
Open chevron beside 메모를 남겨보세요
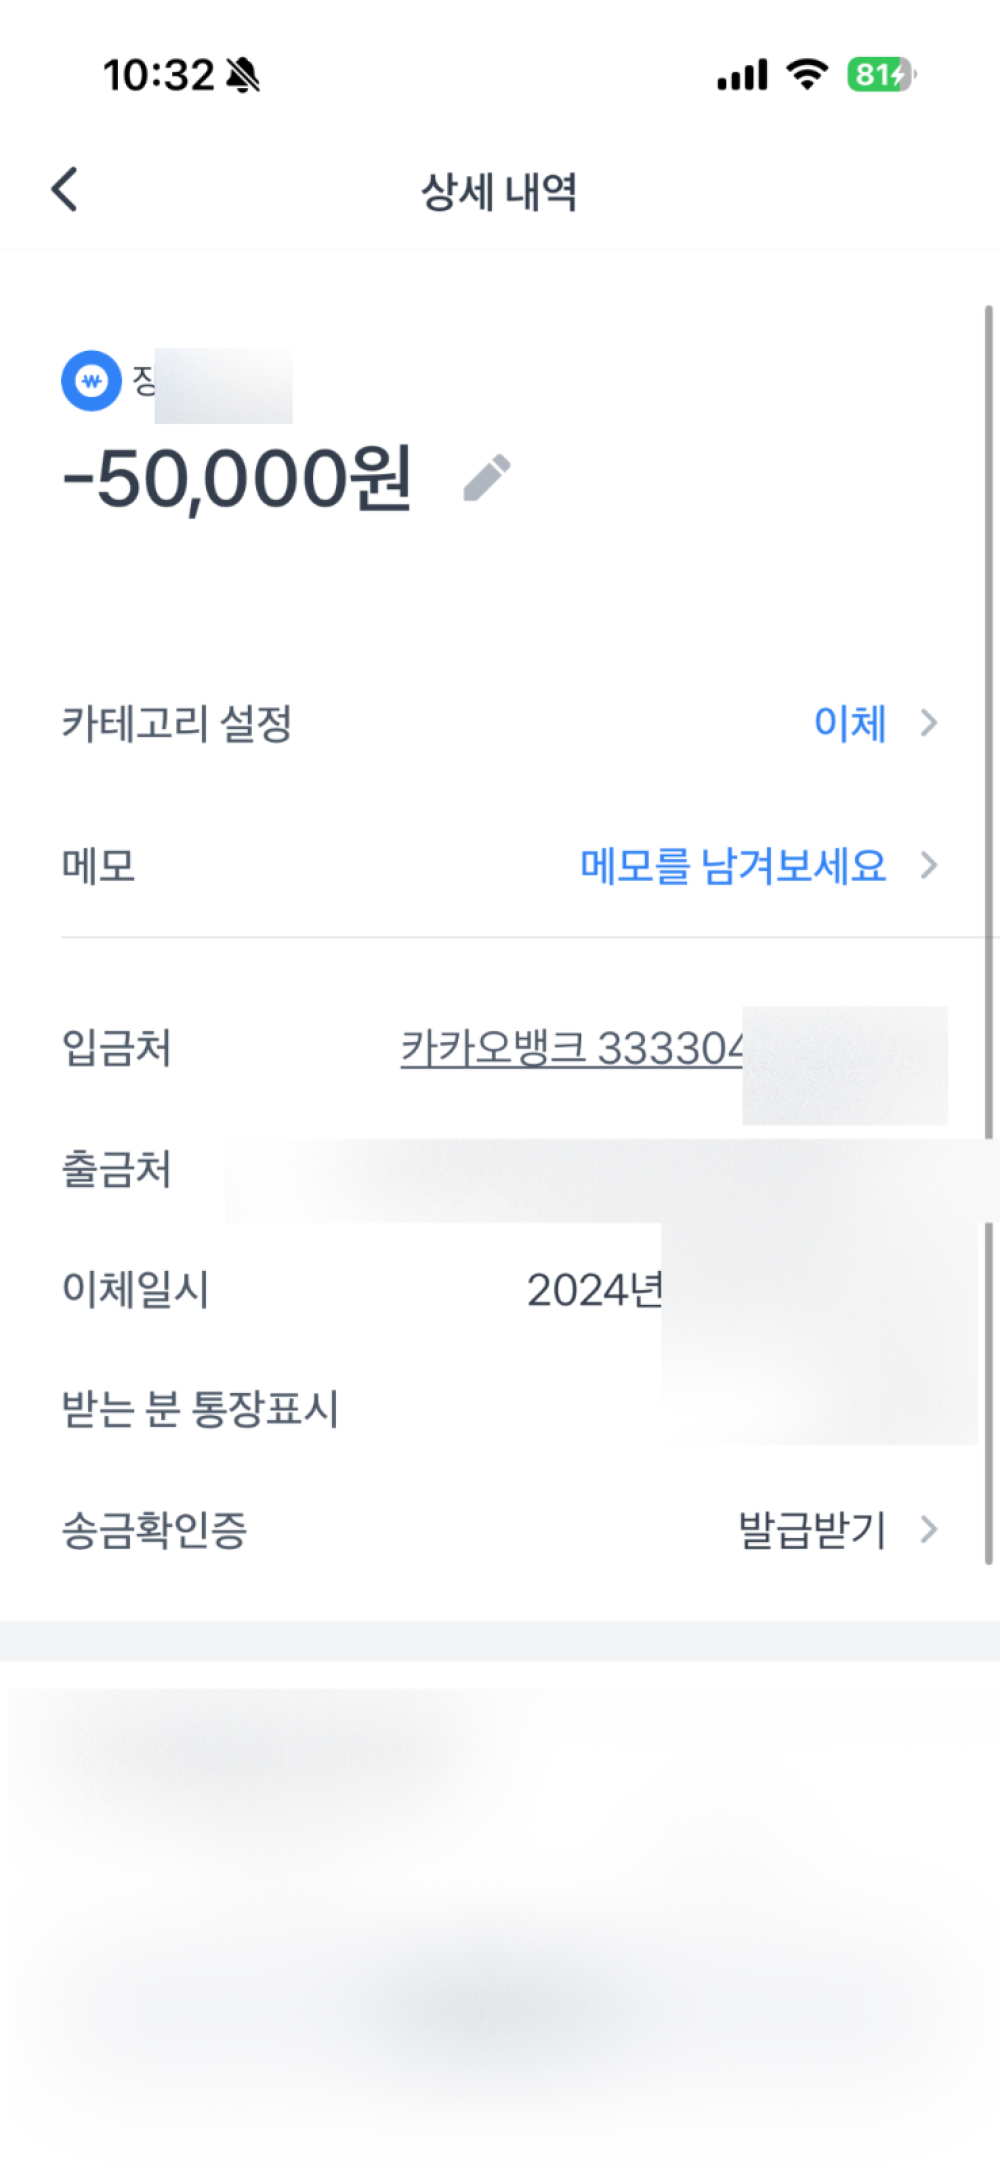(929, 865)
